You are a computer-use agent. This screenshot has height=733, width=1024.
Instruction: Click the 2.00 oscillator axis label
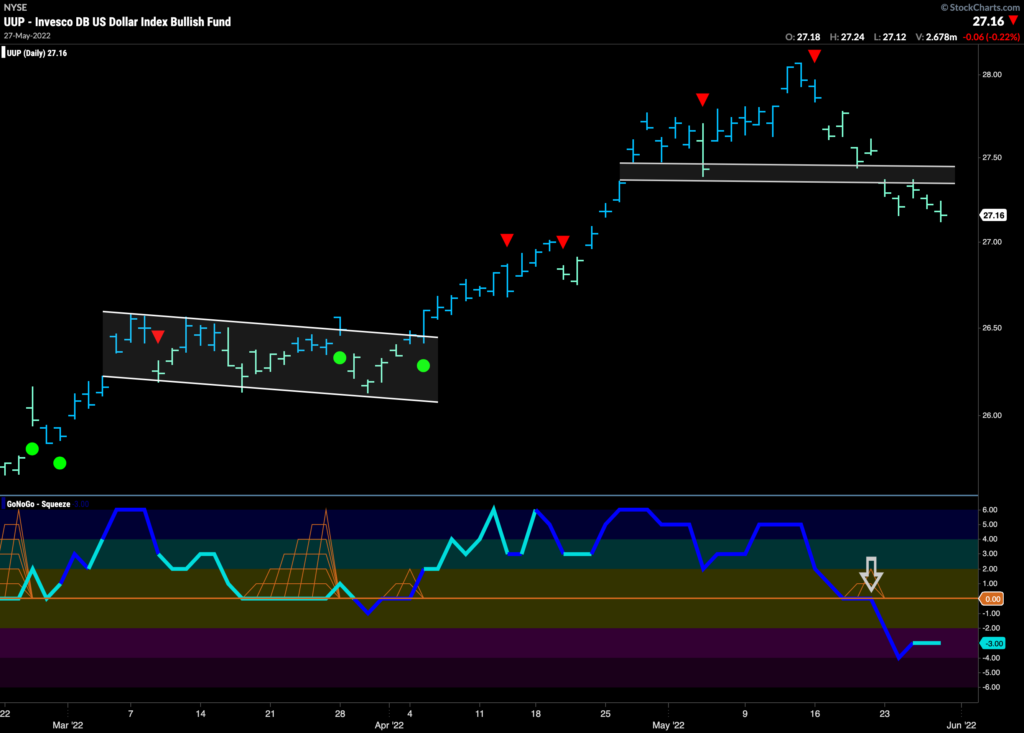(x=990, y=569)
